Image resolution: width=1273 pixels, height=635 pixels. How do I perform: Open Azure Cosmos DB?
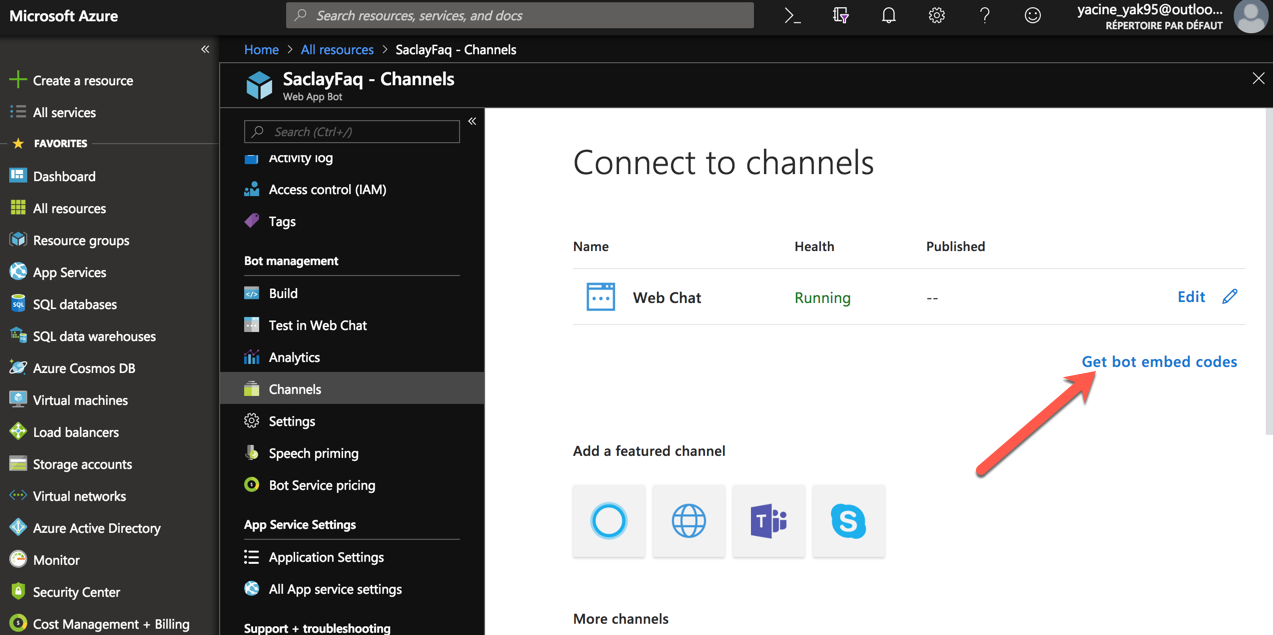[72, 368]
